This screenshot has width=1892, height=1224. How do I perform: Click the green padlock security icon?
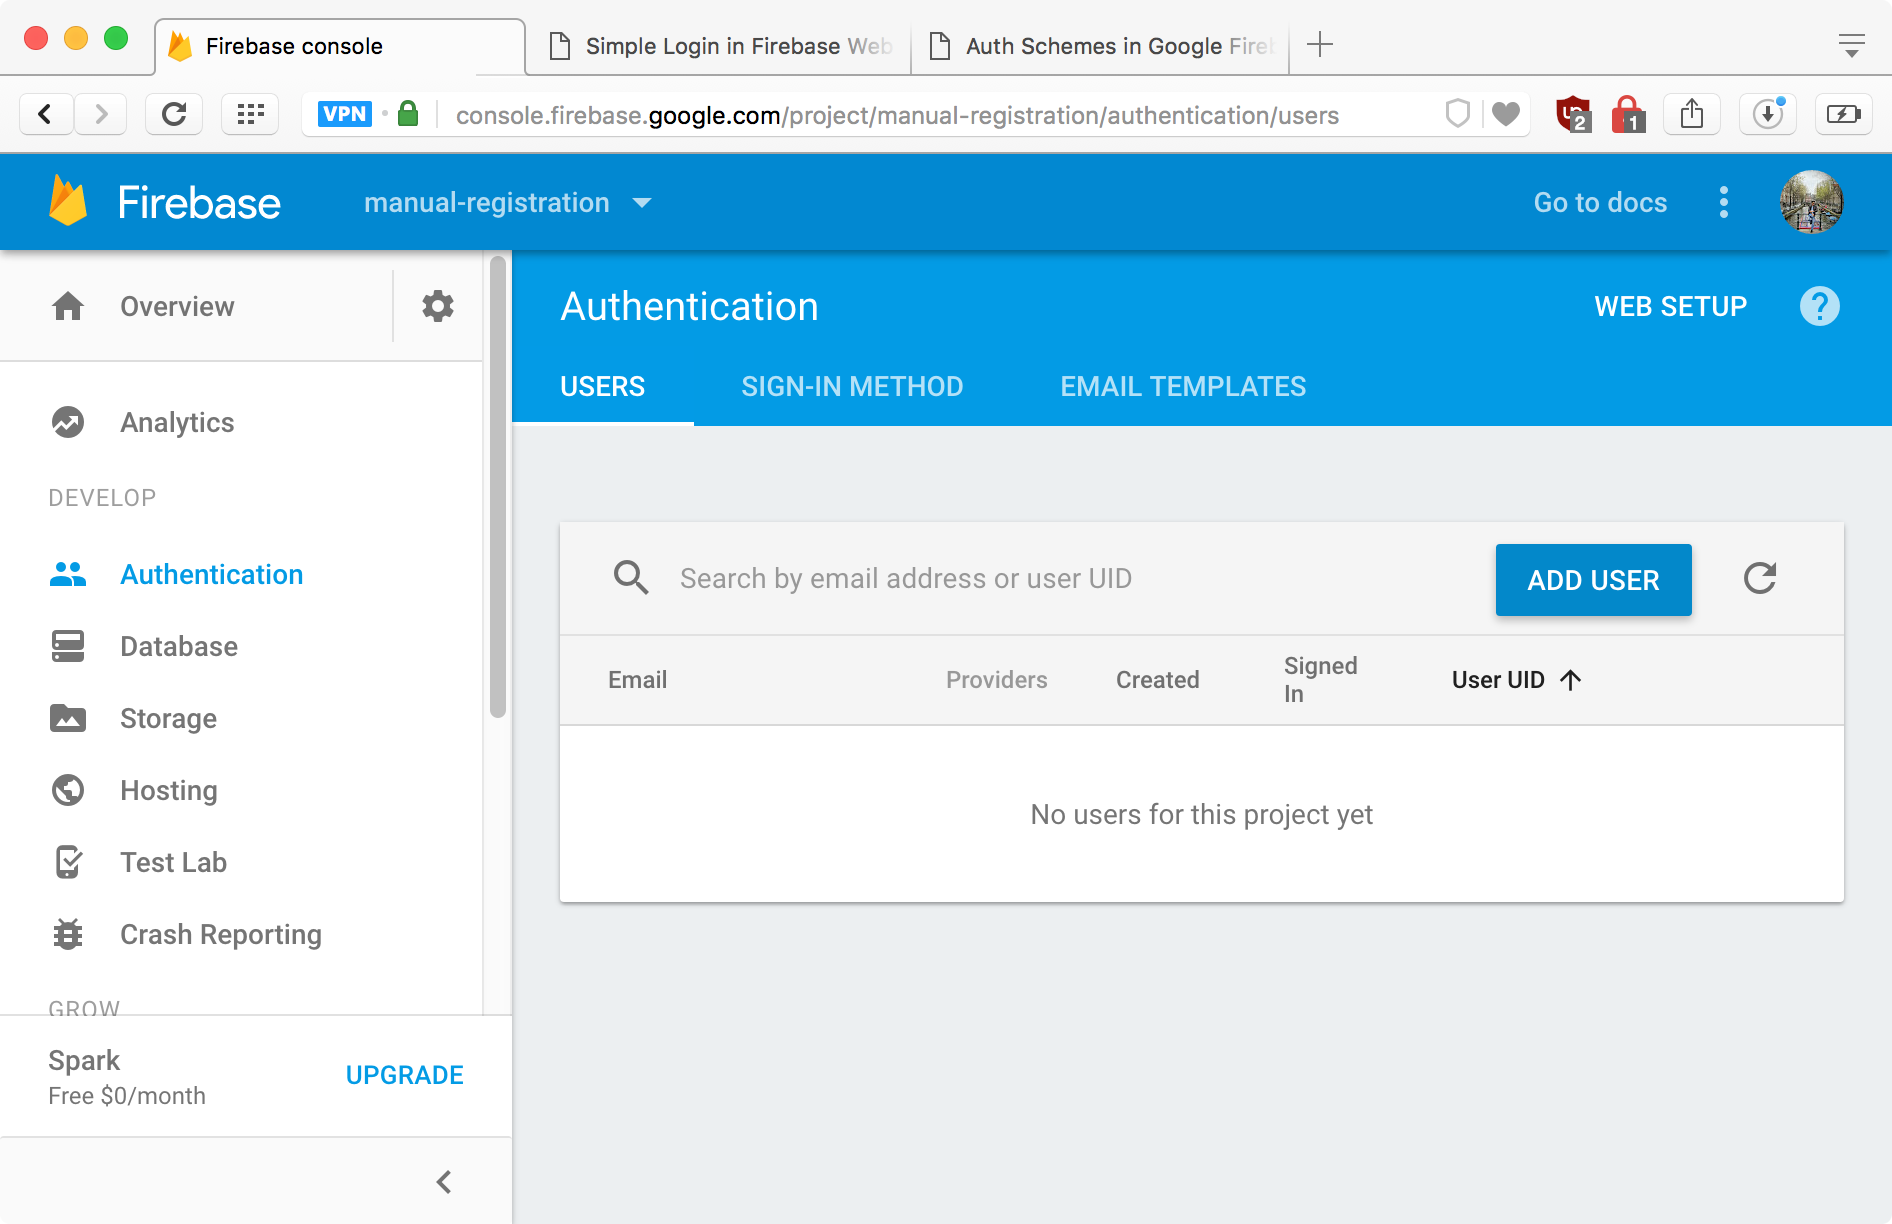click(x=408, y=114)
